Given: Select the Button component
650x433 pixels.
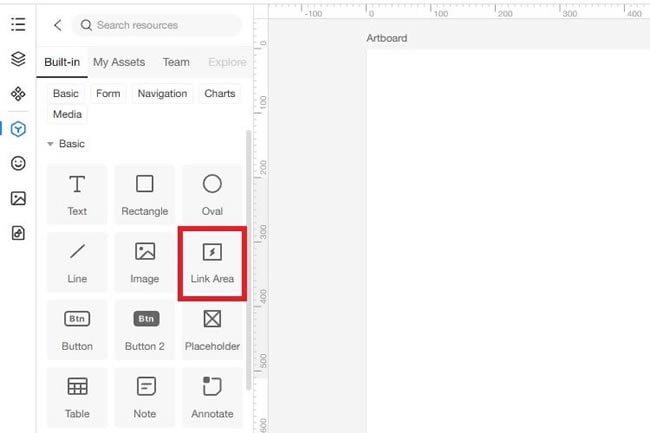Looking at the screenshot, I should 77,330.
